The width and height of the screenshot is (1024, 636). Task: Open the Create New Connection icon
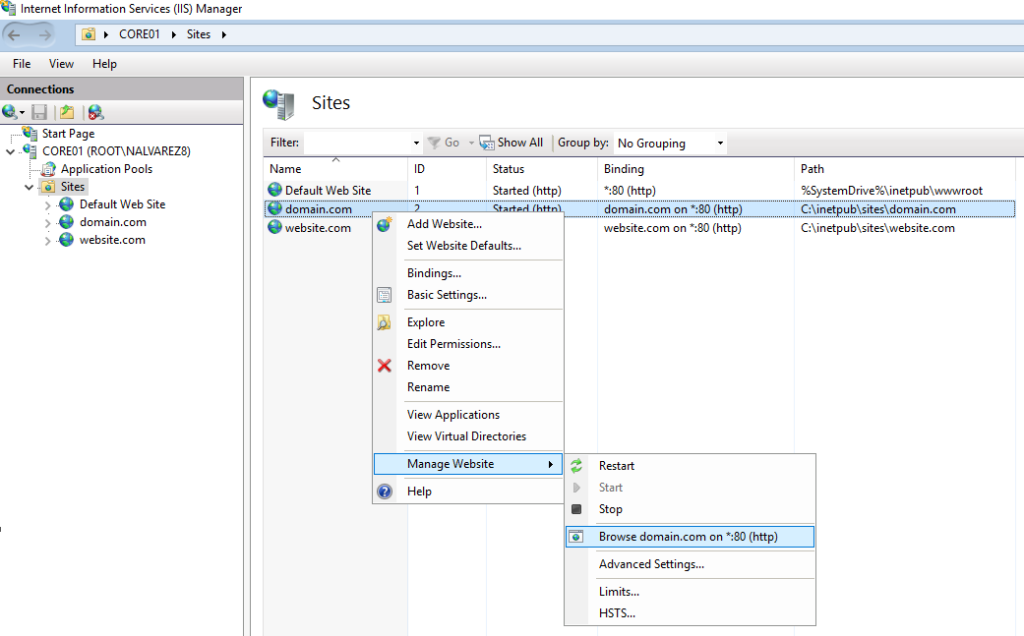pyautogui.click(x=9, y=112)
